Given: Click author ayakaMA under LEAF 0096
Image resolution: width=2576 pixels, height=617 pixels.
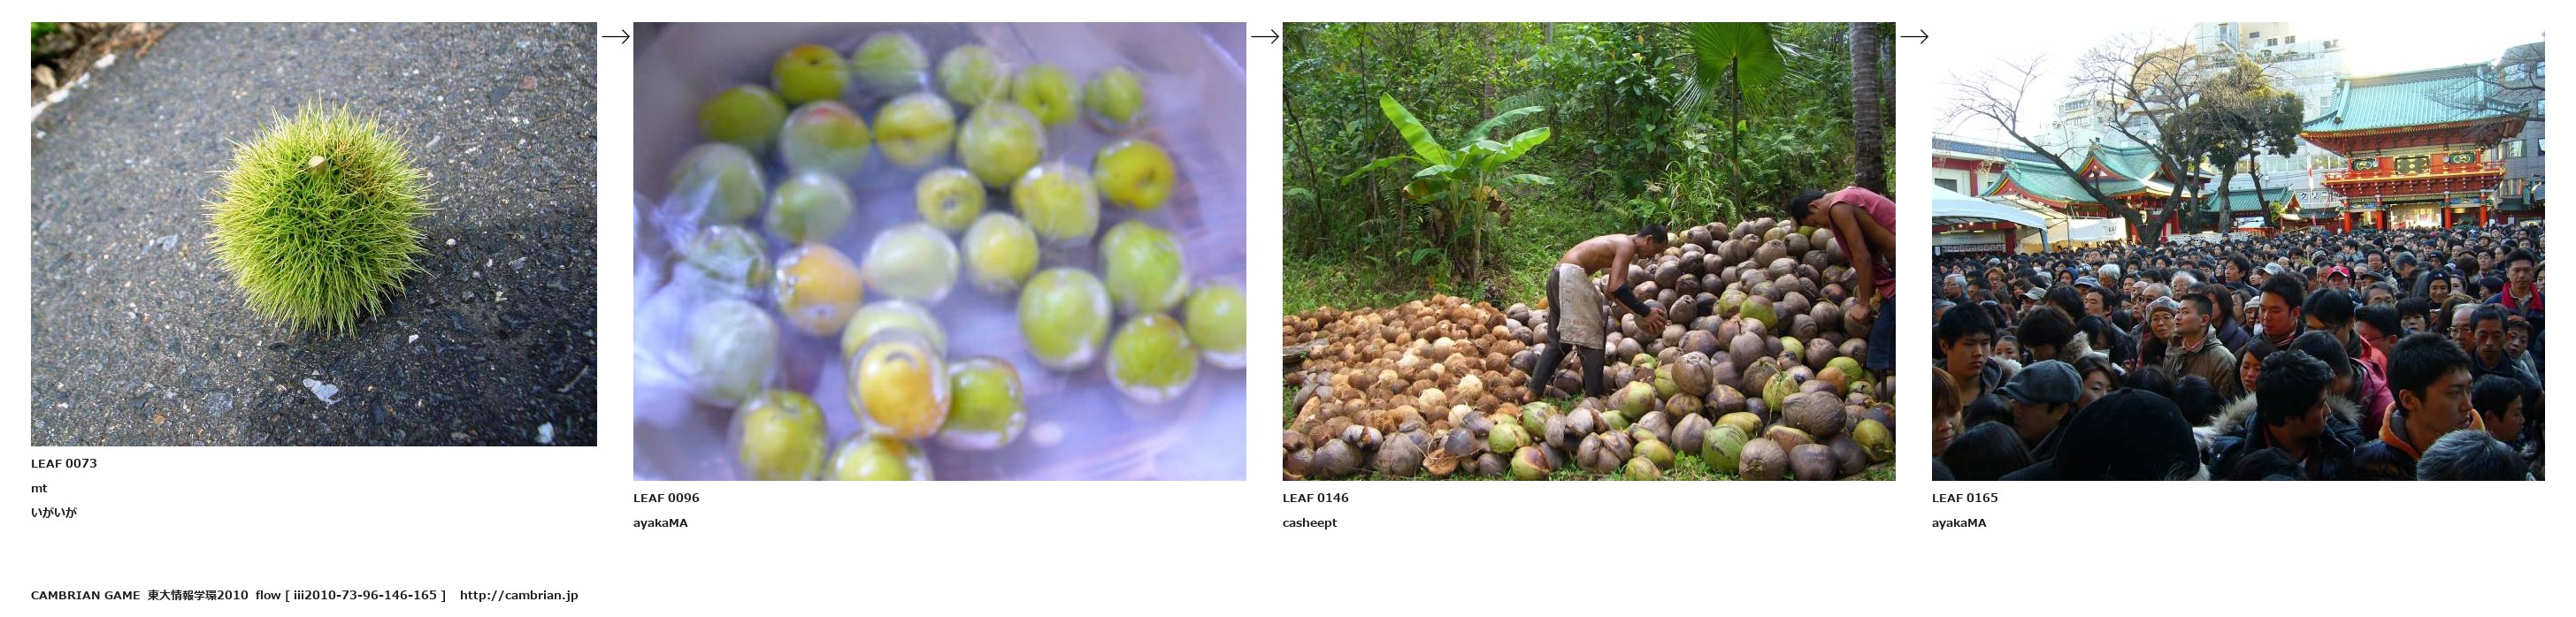Looking at the screenshot, I should (x=660, y=522).
